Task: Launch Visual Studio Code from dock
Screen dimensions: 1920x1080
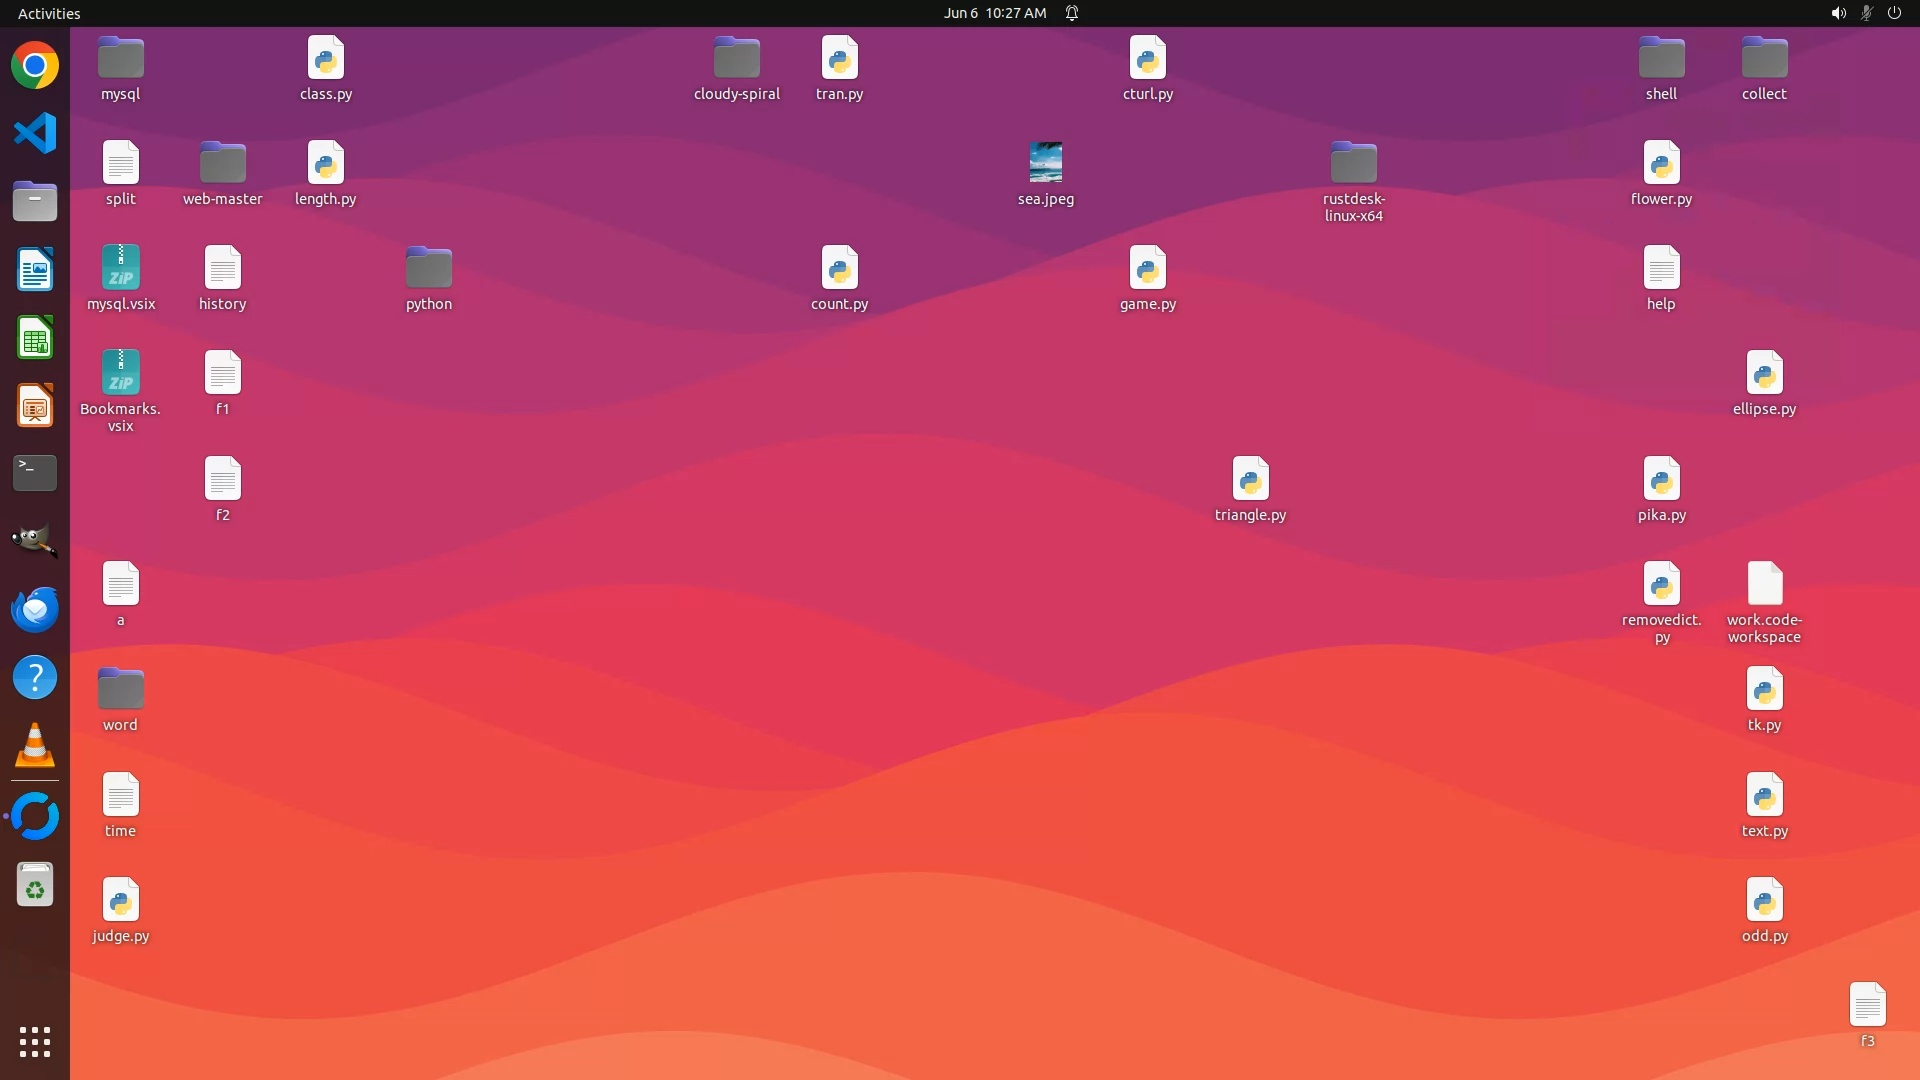Action: (x=35, y=133)
